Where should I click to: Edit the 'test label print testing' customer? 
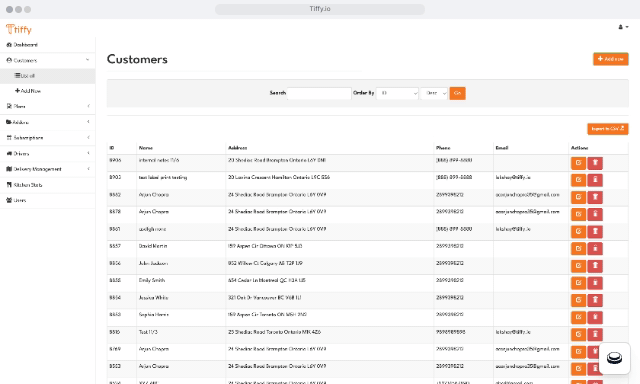(578, 180)
